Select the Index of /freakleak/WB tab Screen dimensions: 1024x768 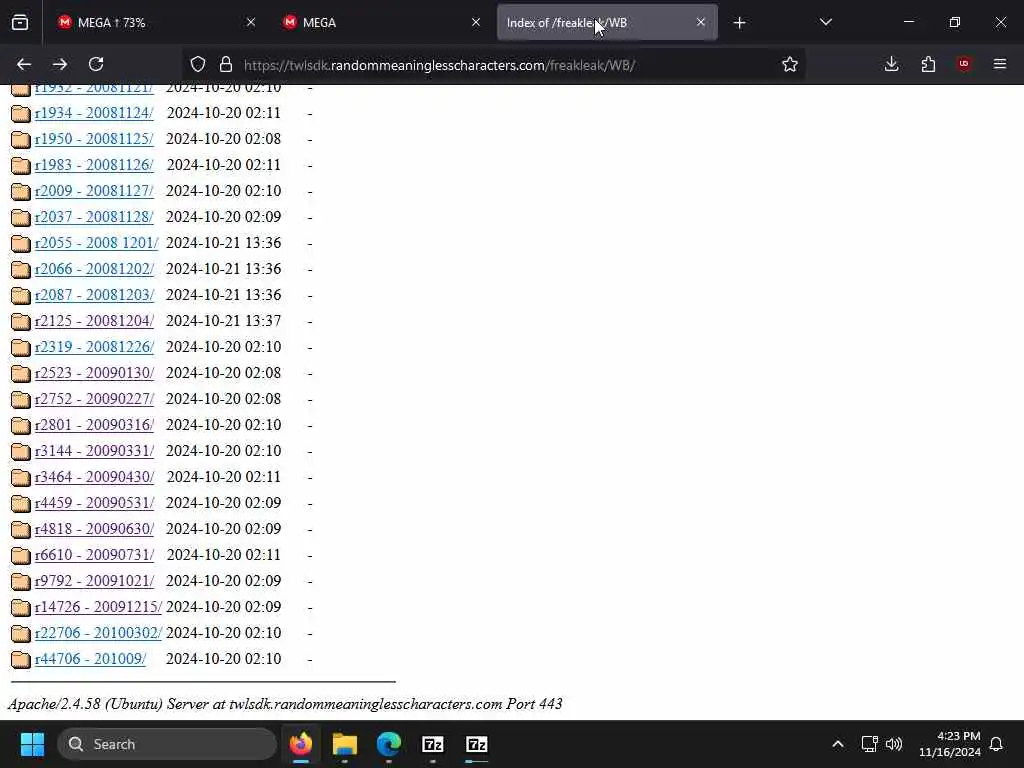[607, 23]
